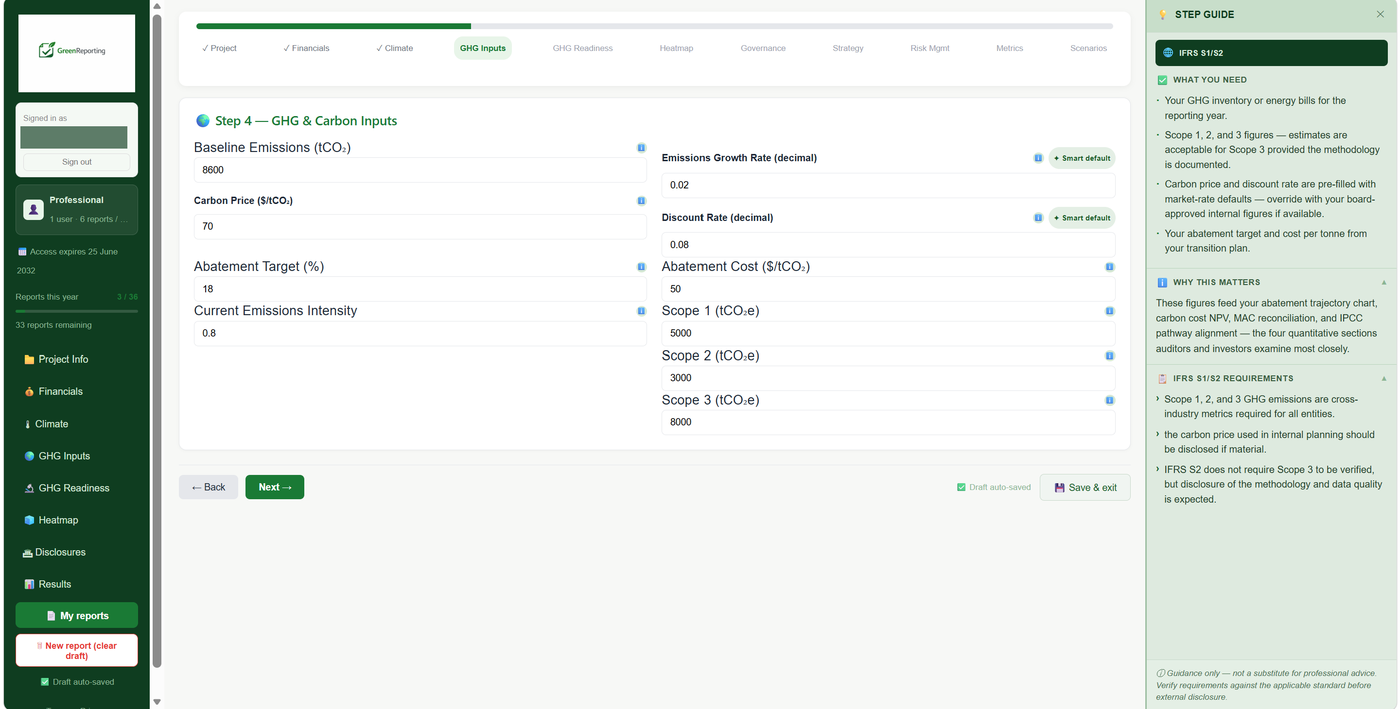1400x709 pixels.
Task: Jump to the Metrics step tab
Action: pyautogui.click(x=1010, y=48)
